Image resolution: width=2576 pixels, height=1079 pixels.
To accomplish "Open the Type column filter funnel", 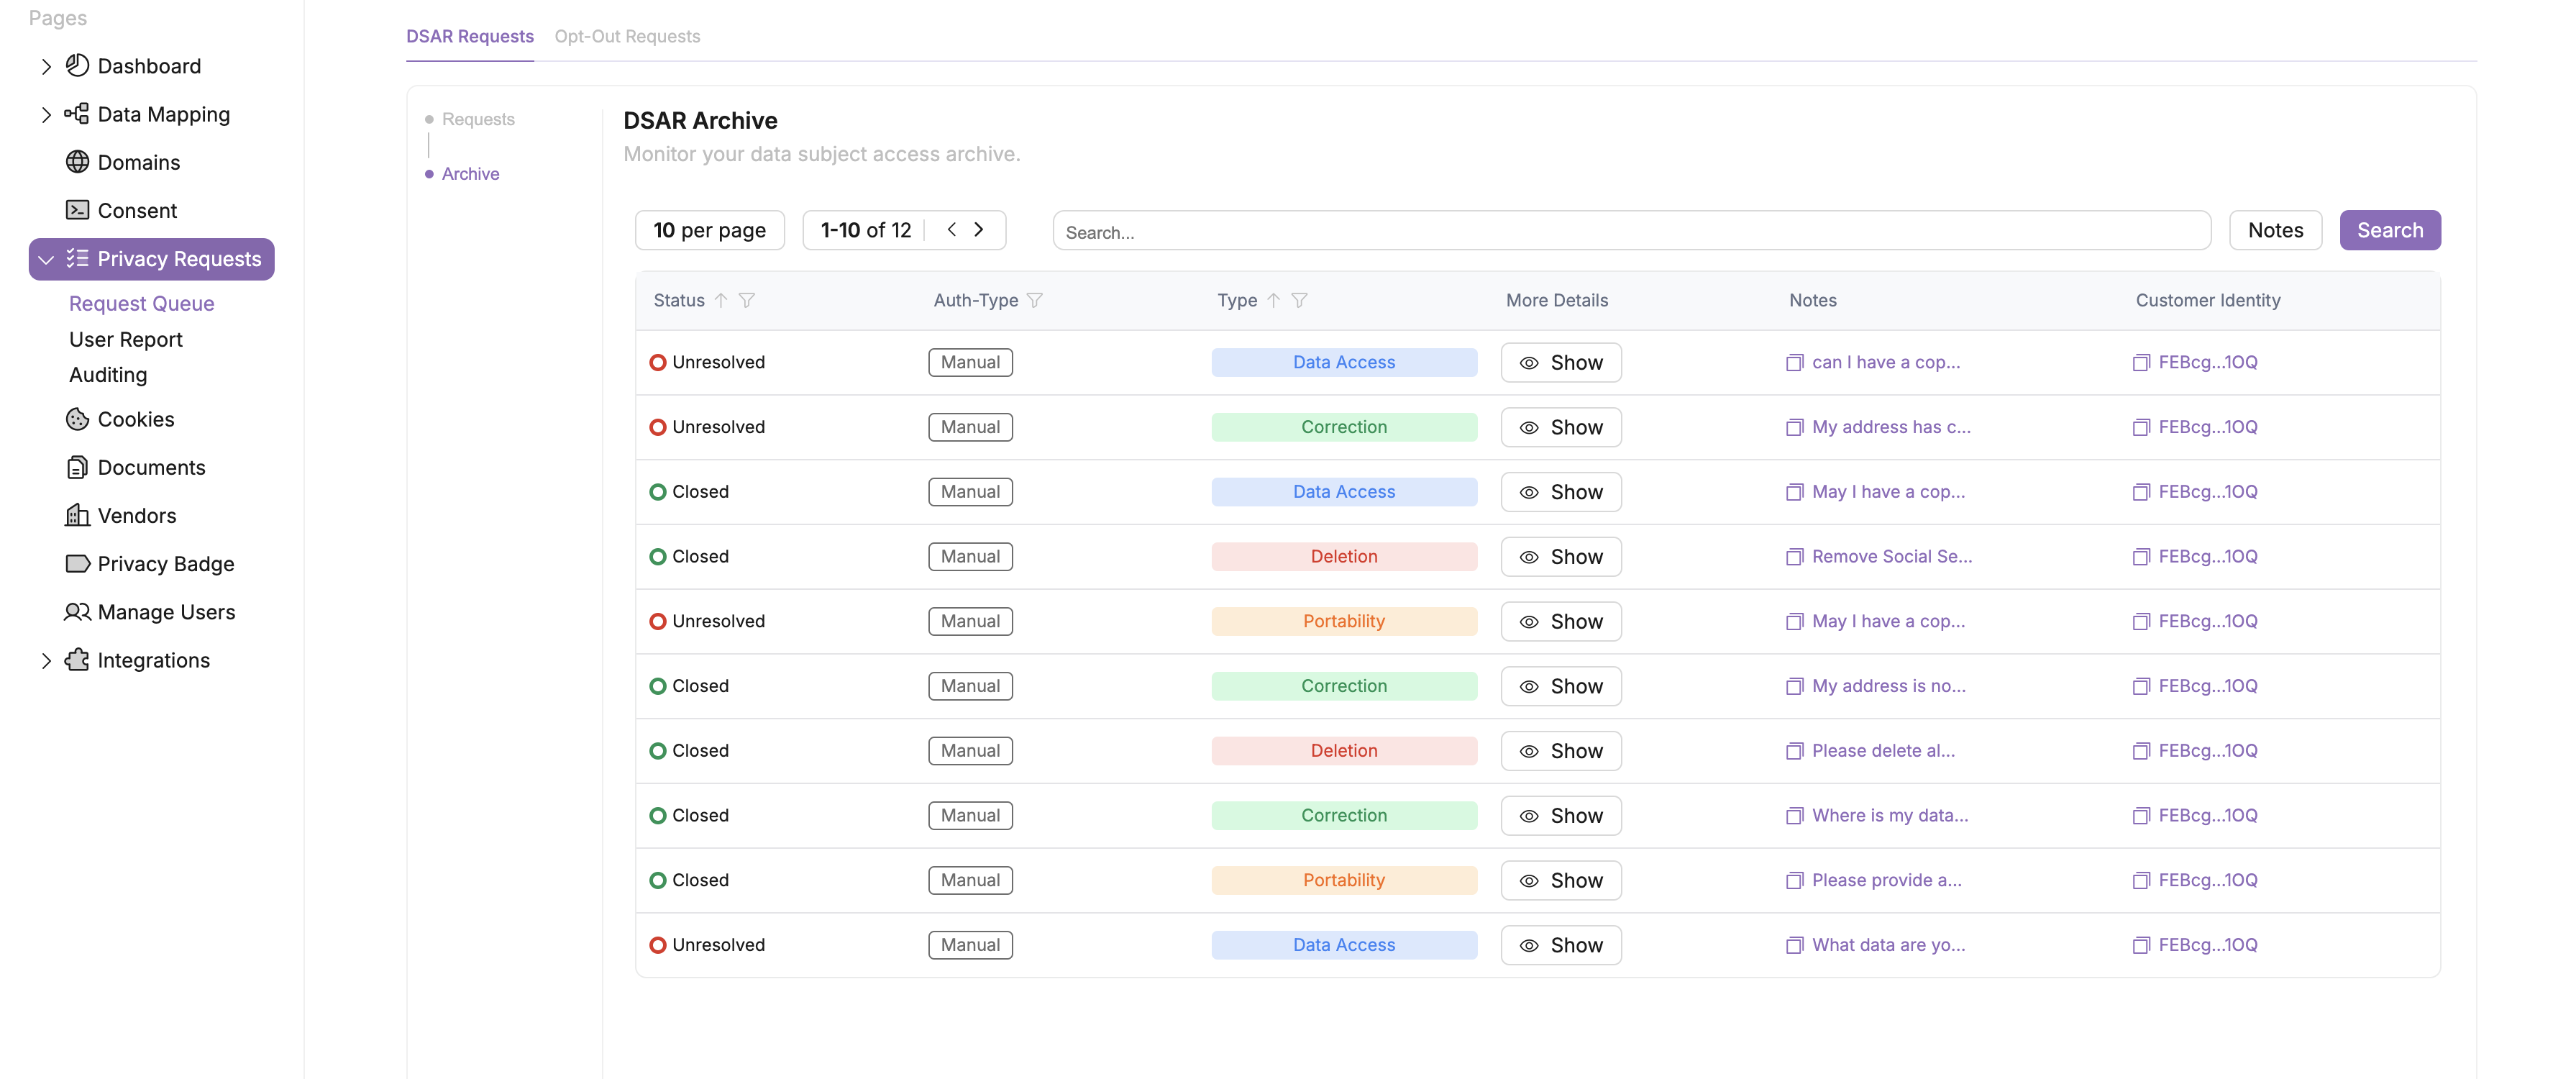I will click(x=1299, y=300).
